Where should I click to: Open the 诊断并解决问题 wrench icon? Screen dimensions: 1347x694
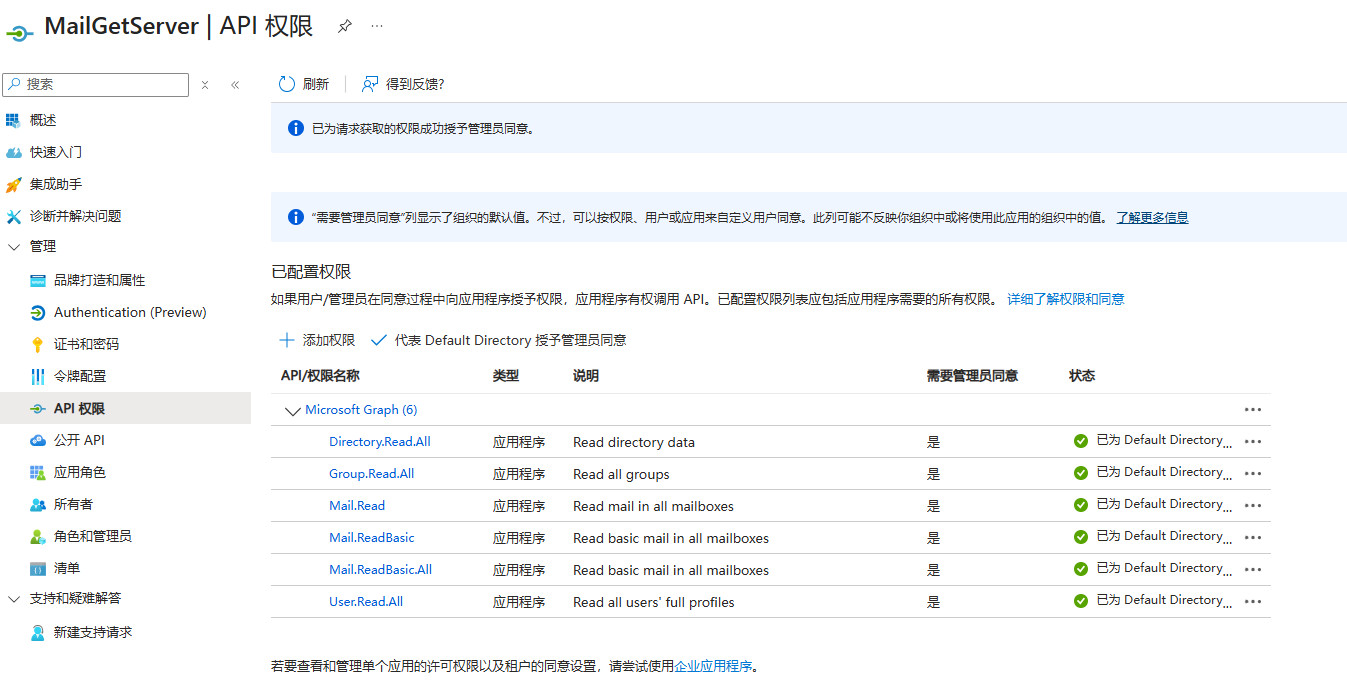click(x=13, y=216)
